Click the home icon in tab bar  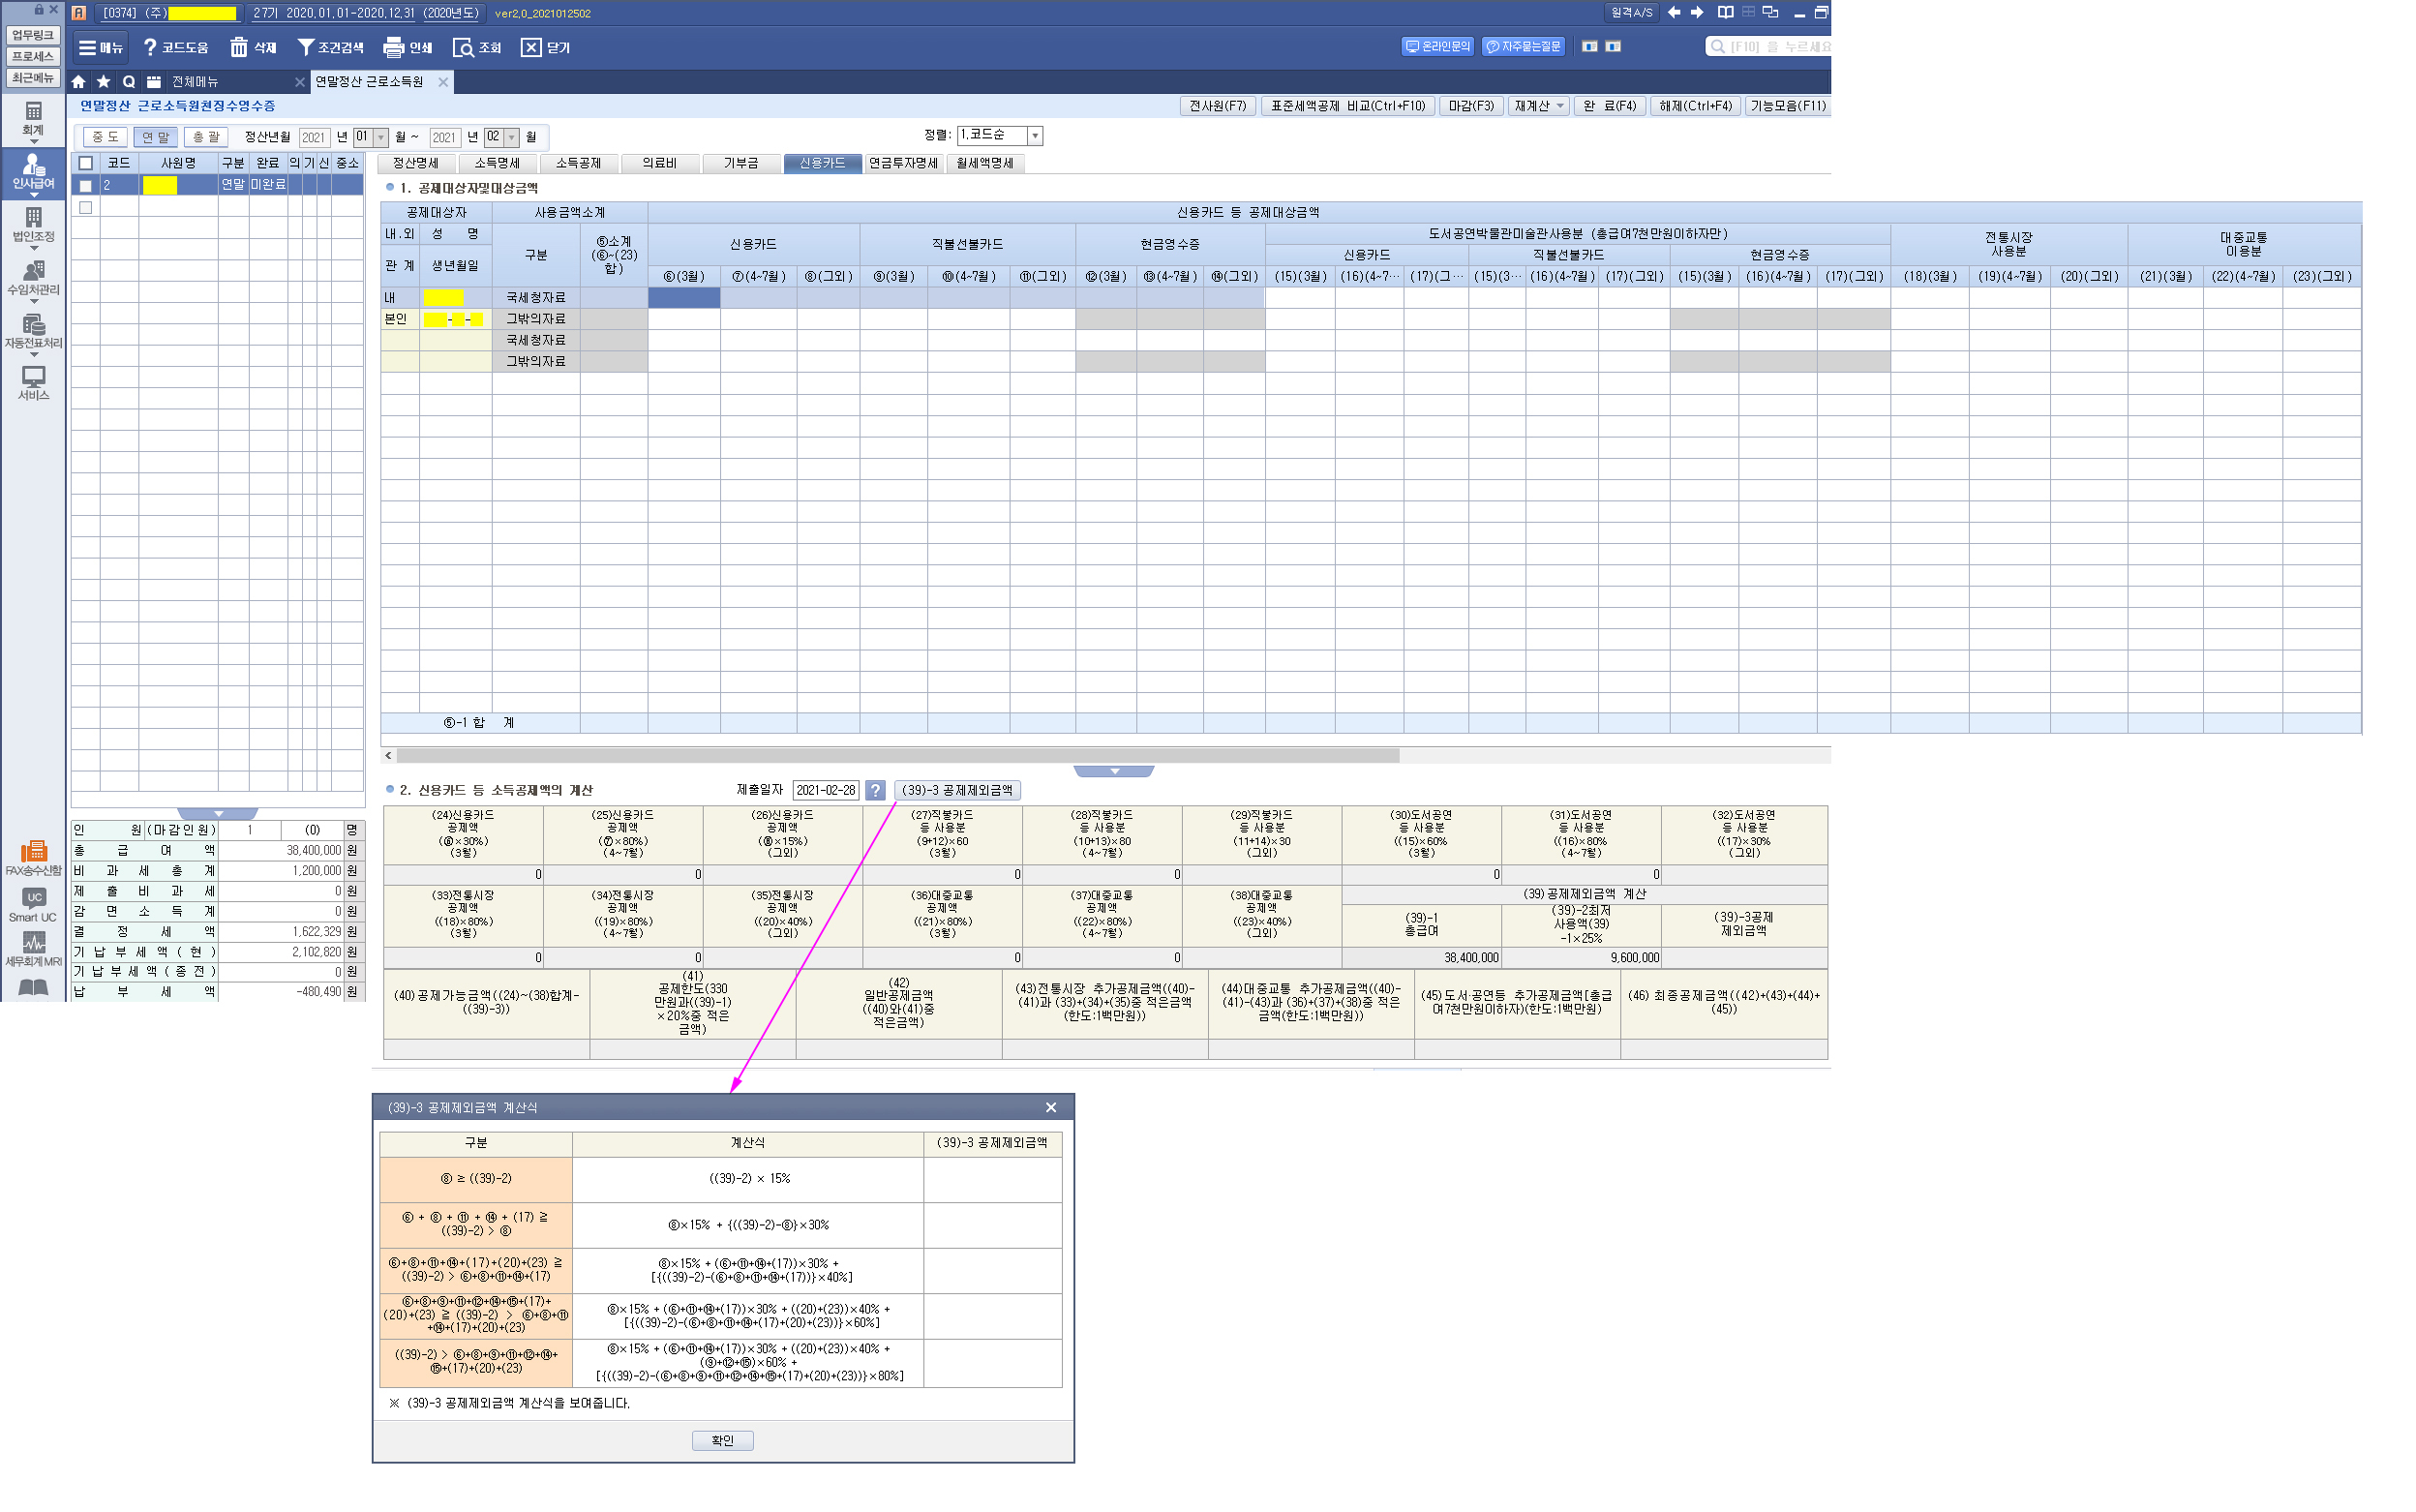coord(79,82)
